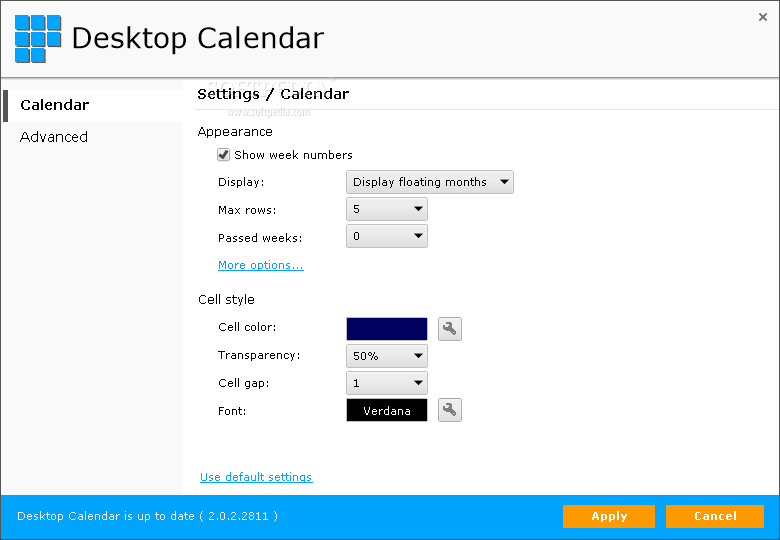This screenshot has height=540, width=780.
Task: Close the settings window with the X
Action: (x=763, y=17)
